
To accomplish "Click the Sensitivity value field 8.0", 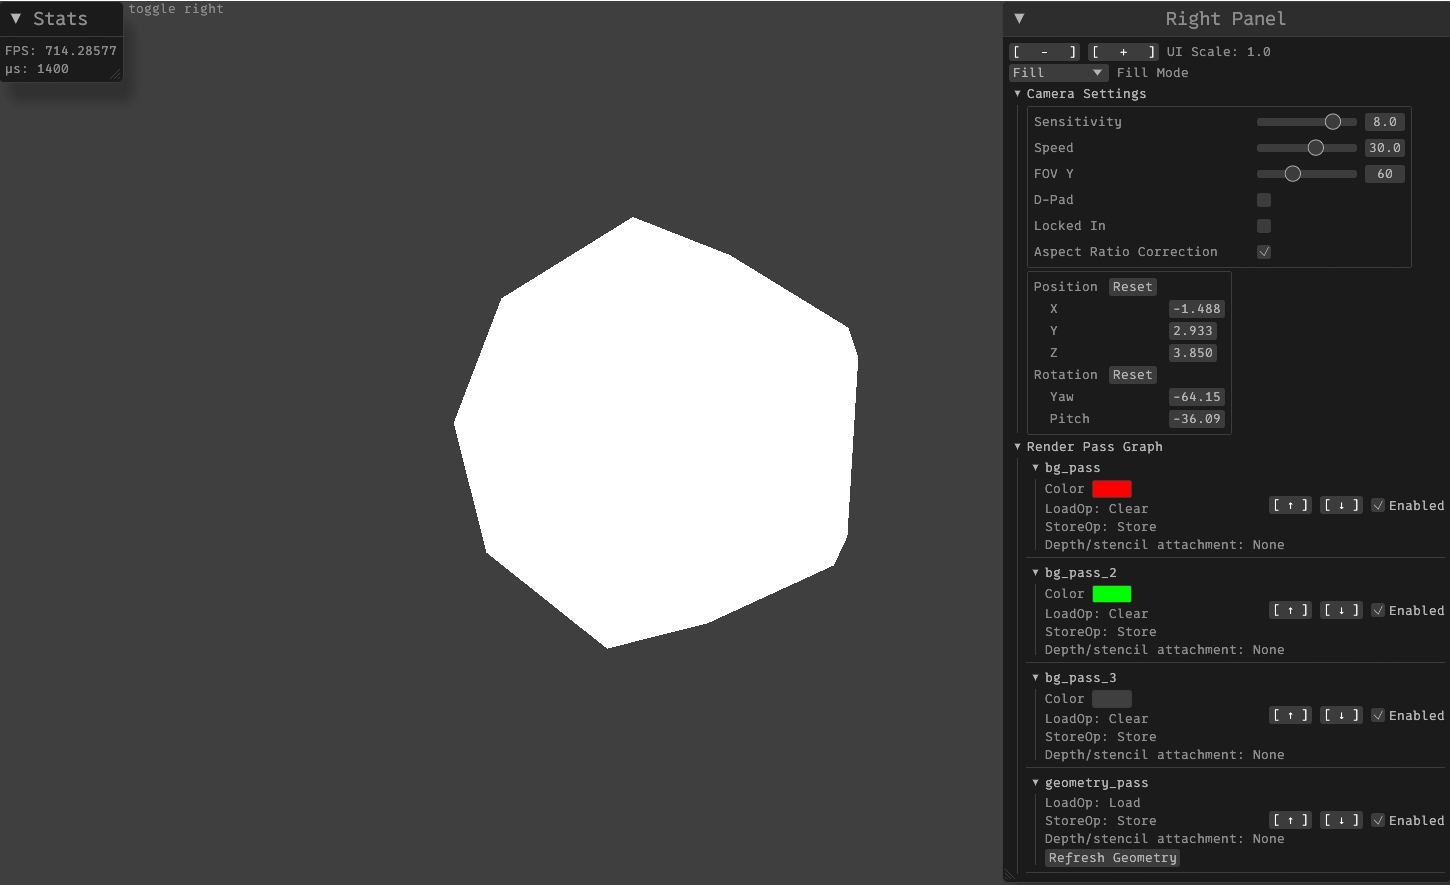I will click(1385, 122).
